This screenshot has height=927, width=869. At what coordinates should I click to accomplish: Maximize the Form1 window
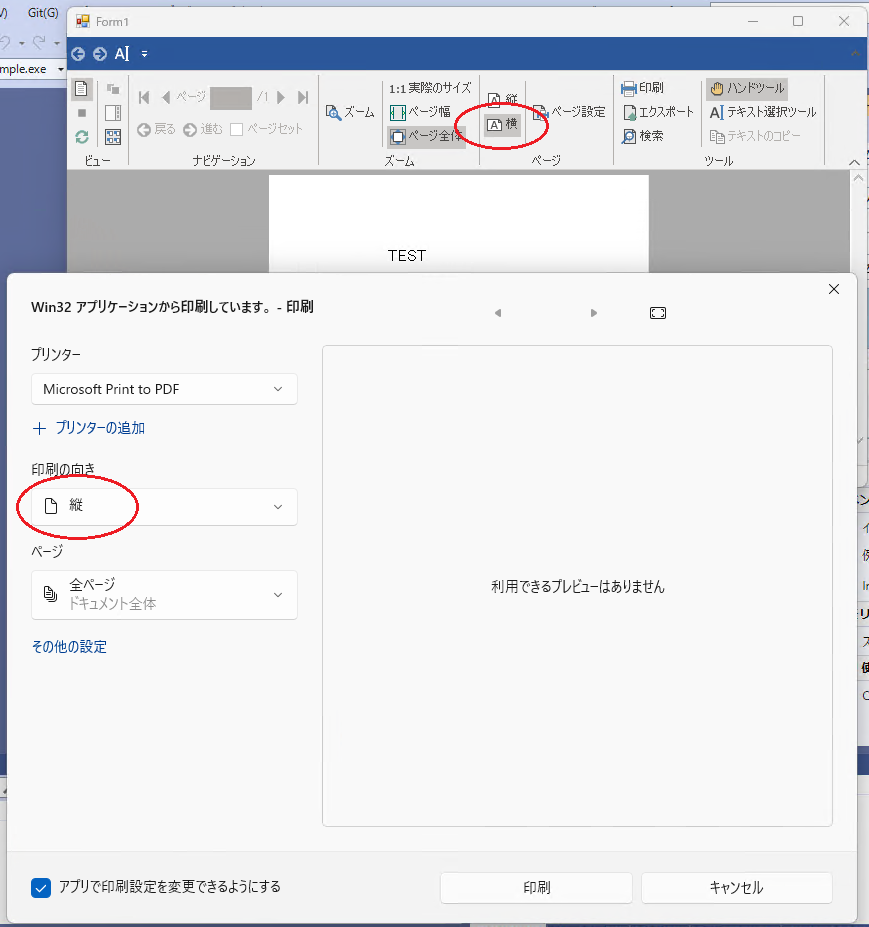click(x=798, y=21)
